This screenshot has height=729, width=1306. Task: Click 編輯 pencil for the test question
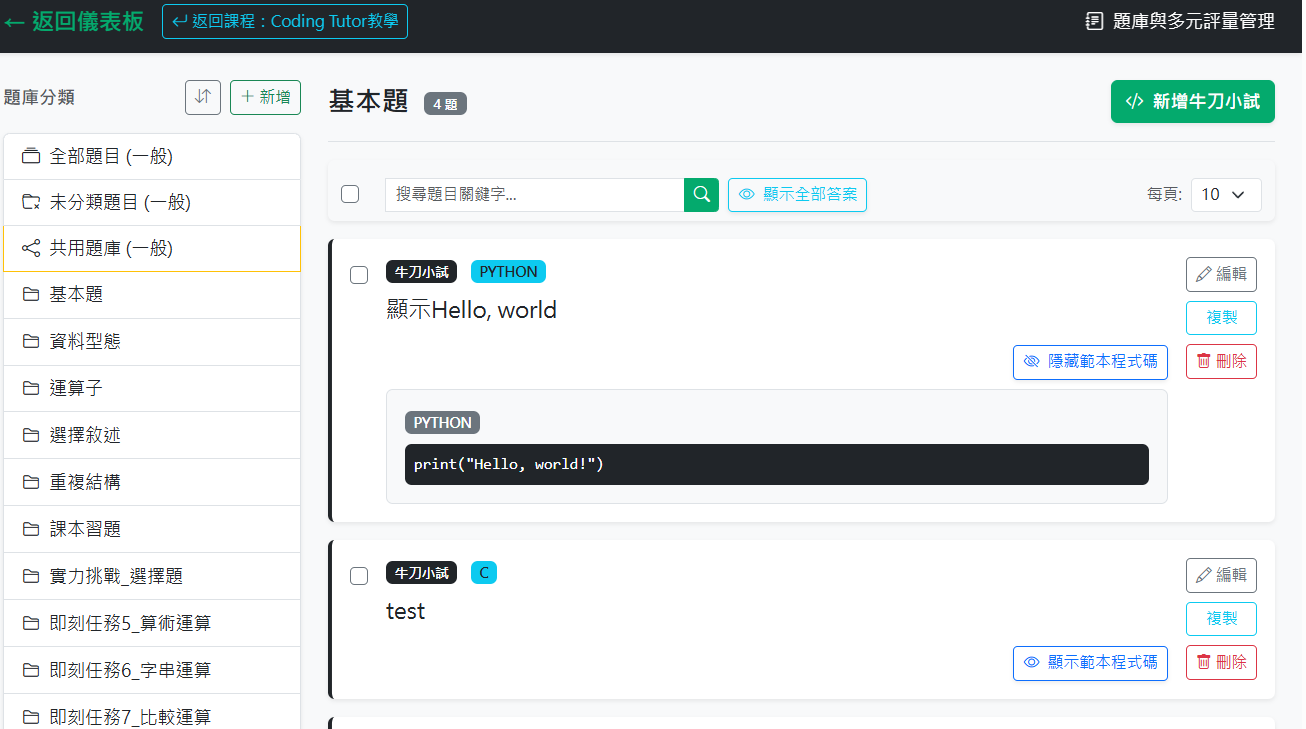point(1221,575)
